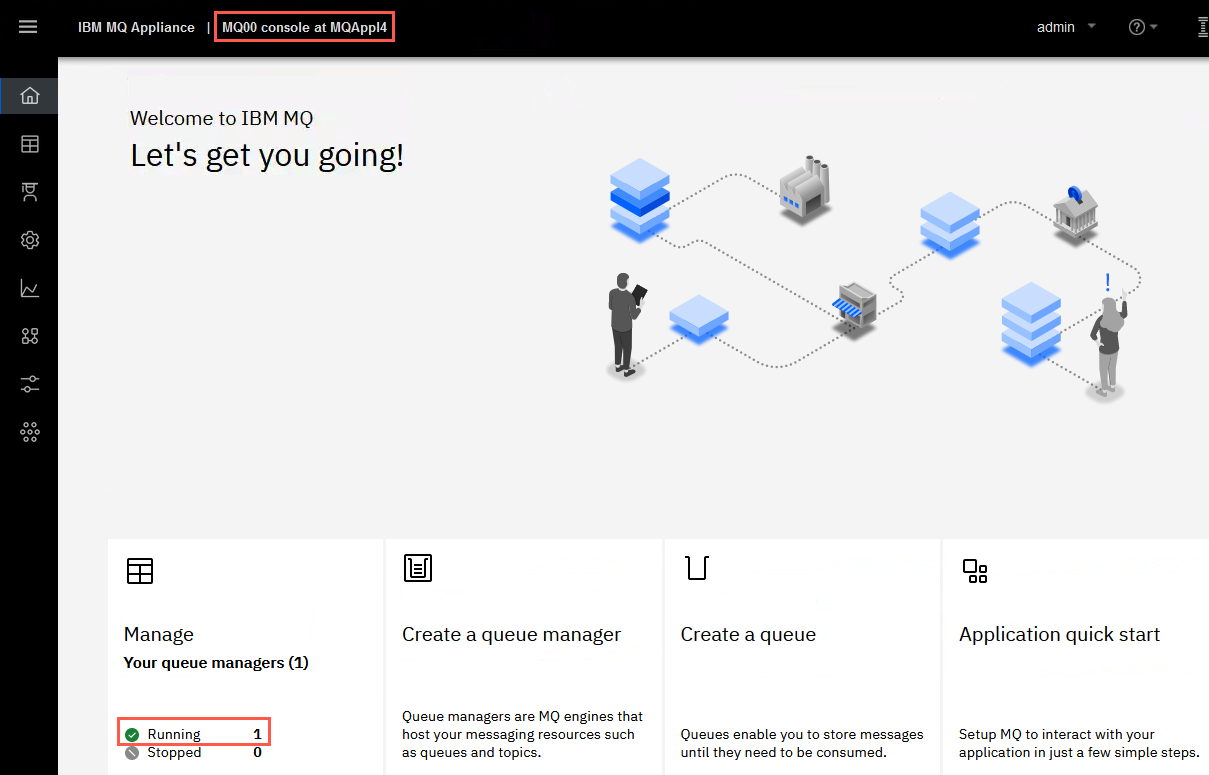This screenshot has width=1209, height=775.
Task: Open the sliders icon in the sidebar
Action: coord(30,384)
